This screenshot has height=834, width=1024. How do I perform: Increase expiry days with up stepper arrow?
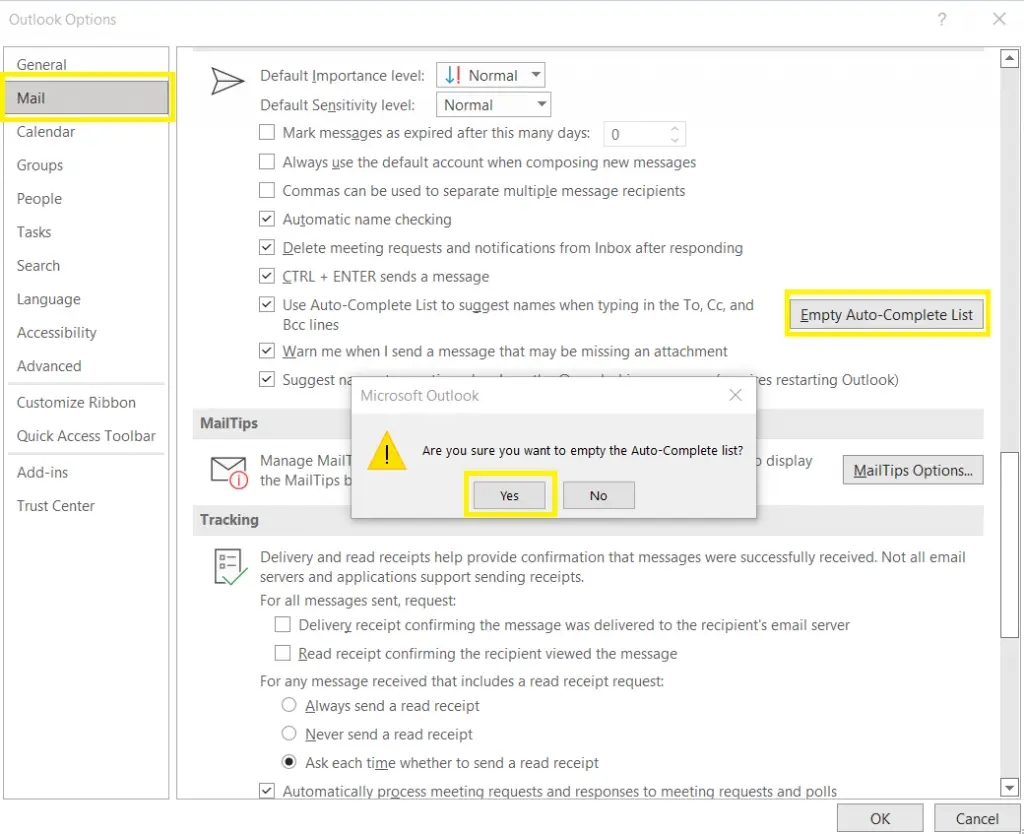click(675, 128)
